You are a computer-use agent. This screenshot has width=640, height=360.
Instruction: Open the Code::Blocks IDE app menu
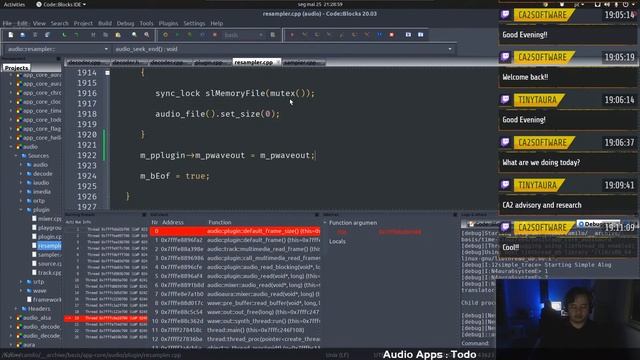click(x=61, y=4)
